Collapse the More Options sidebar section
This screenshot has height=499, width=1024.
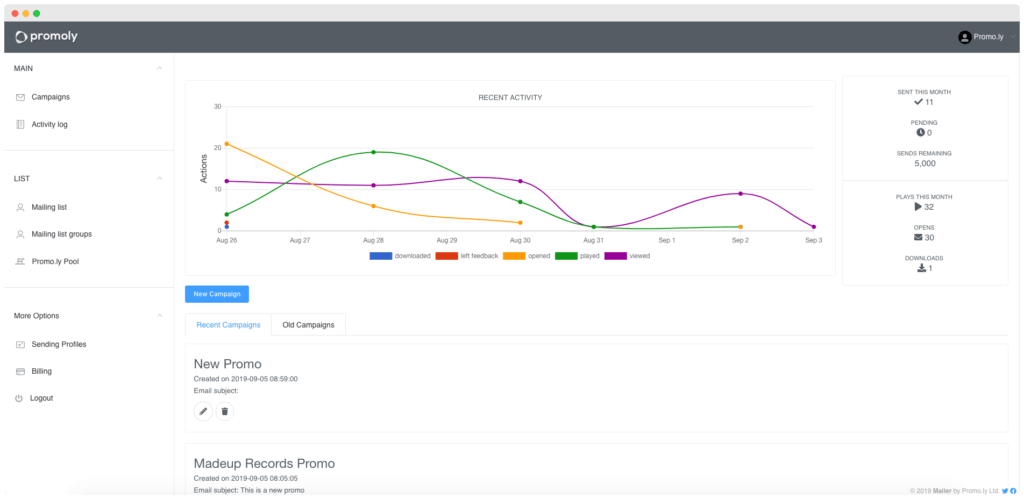tap(160, 315)
